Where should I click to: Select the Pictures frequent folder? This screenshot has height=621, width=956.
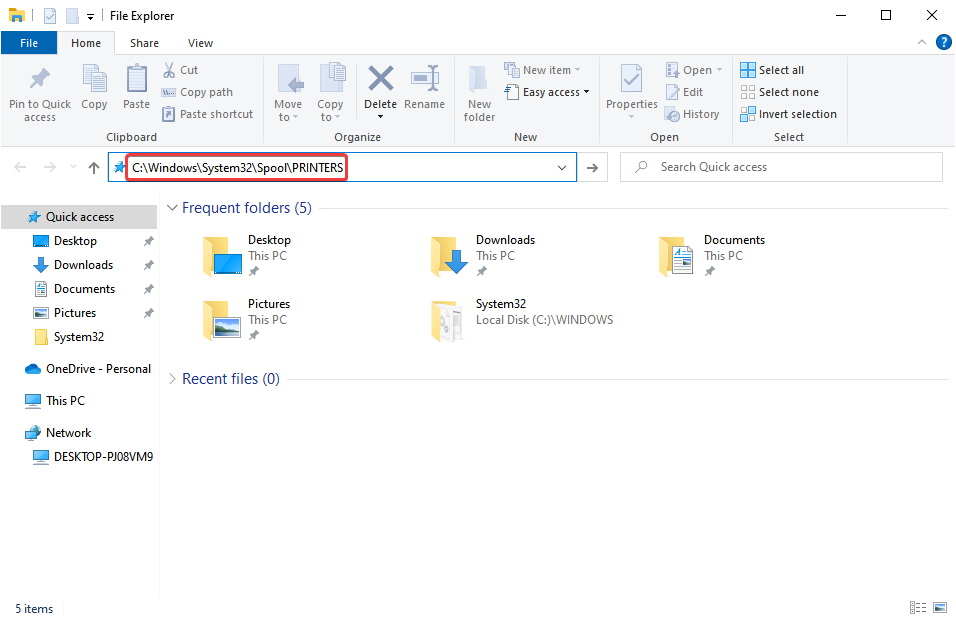tap(247, 320)
